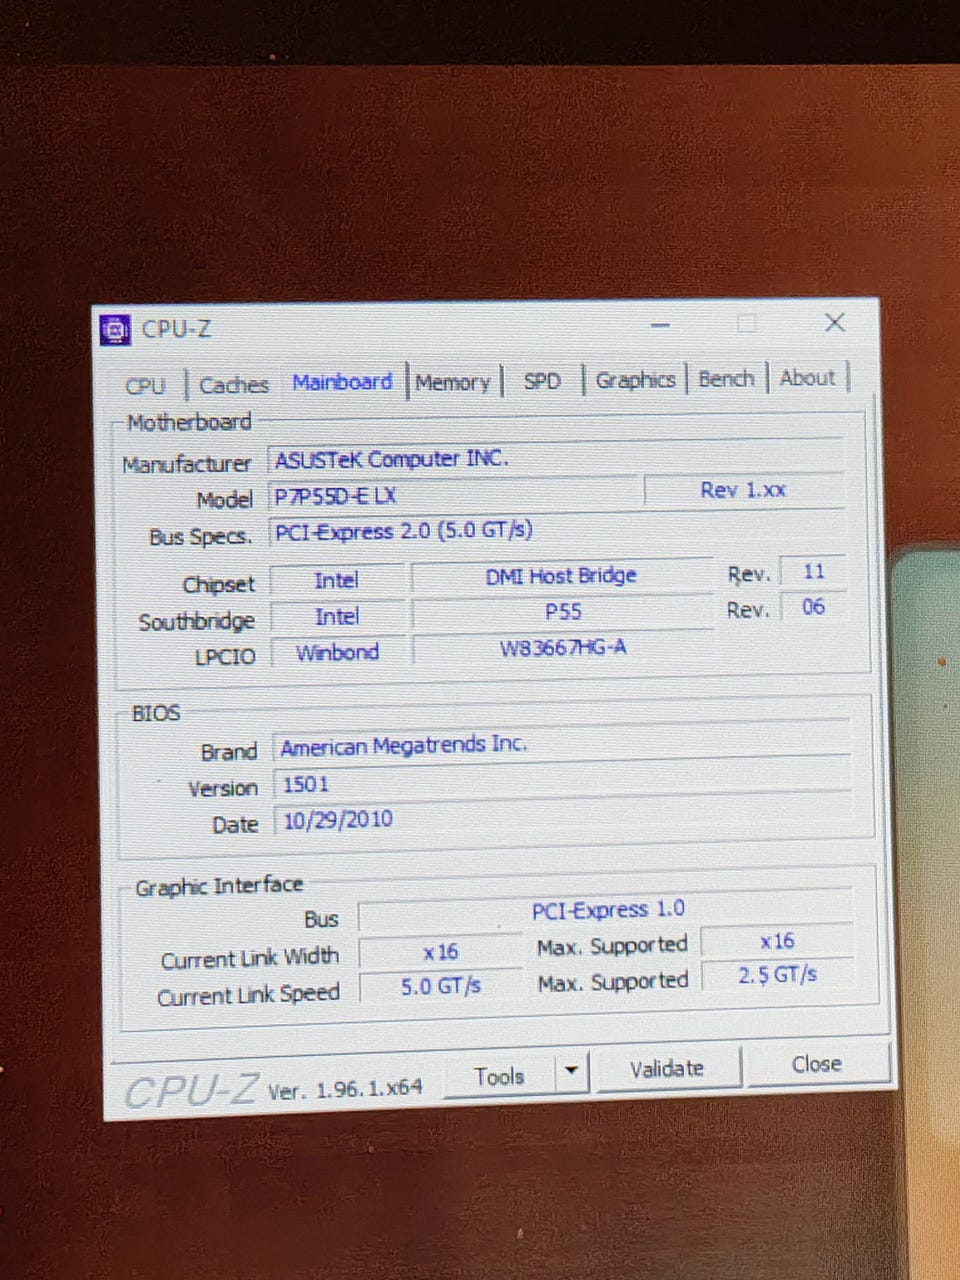
Task: Click the W83667HG-A field
Action: click(x=563, y=648)
